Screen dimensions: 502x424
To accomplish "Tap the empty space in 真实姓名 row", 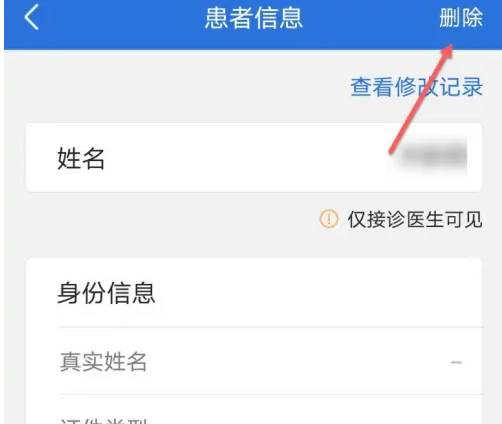I will pos(297,362).
